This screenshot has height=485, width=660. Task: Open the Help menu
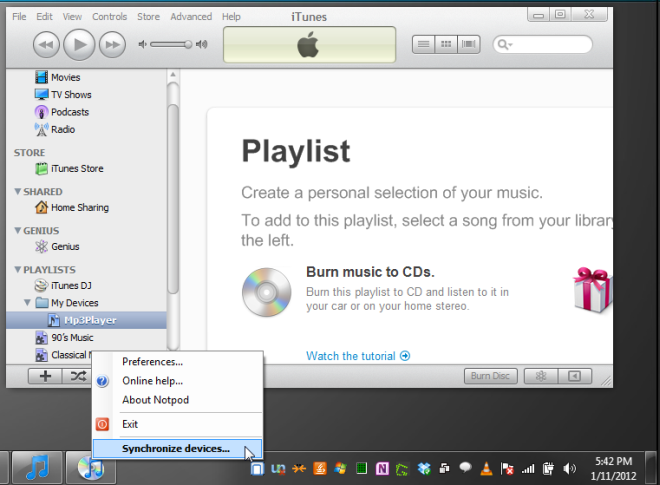pyautogui.click(x=231, y=16)
